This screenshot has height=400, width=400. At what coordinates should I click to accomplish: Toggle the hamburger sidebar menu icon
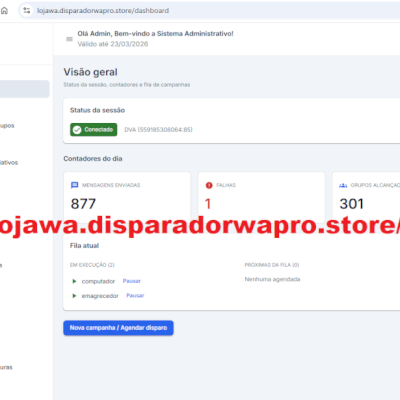[69, 39]
